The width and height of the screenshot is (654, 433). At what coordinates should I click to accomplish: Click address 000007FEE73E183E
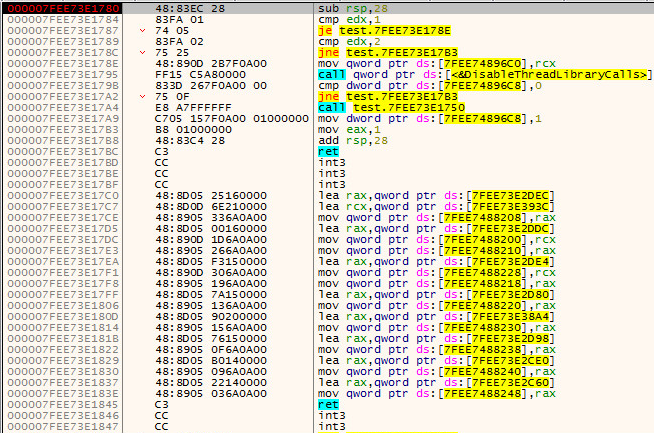pyautogui.click(x=63, y=394)
